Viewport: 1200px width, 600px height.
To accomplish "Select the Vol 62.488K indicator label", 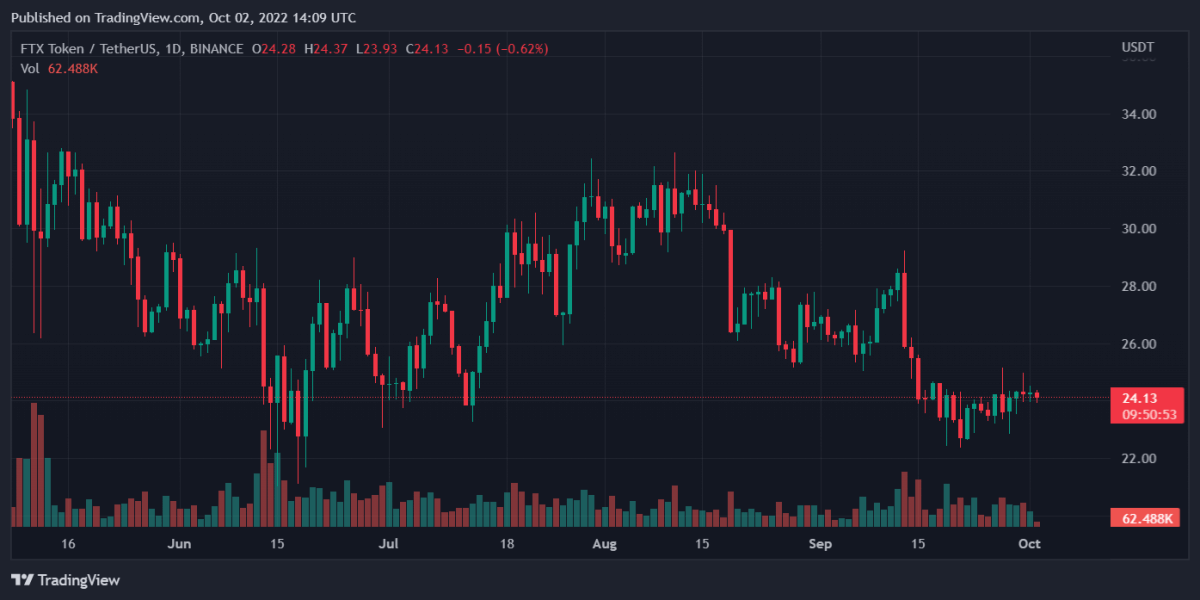I will point(59,68).
